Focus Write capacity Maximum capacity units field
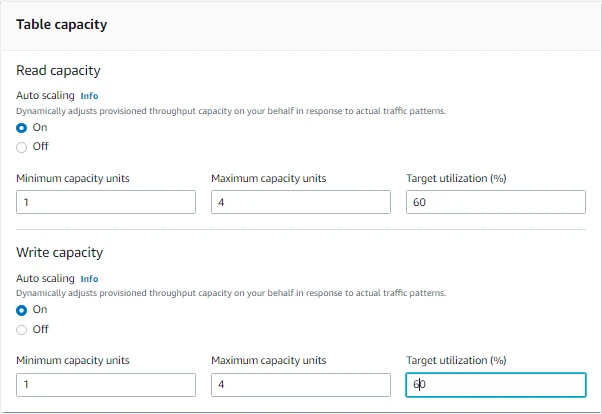 click(300, 385)
